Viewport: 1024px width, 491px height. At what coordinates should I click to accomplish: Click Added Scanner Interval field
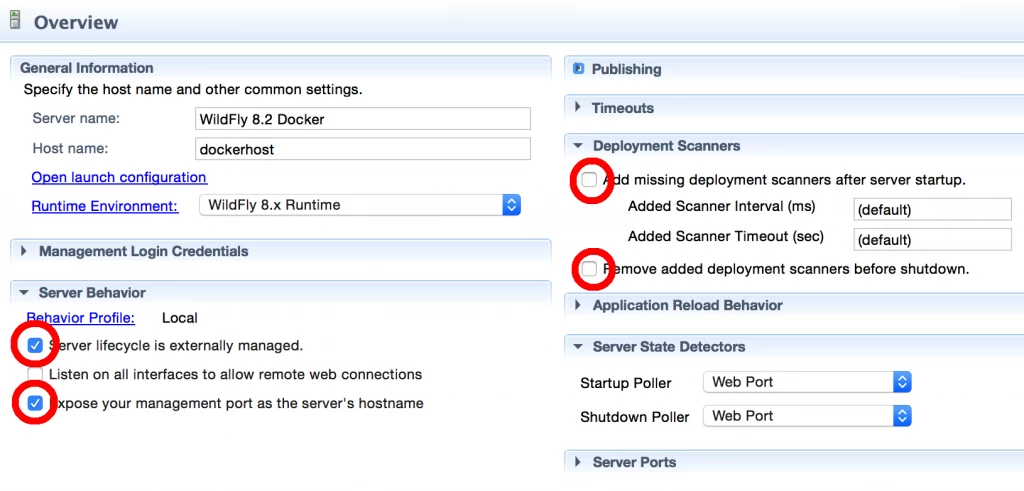coord(933,210)
